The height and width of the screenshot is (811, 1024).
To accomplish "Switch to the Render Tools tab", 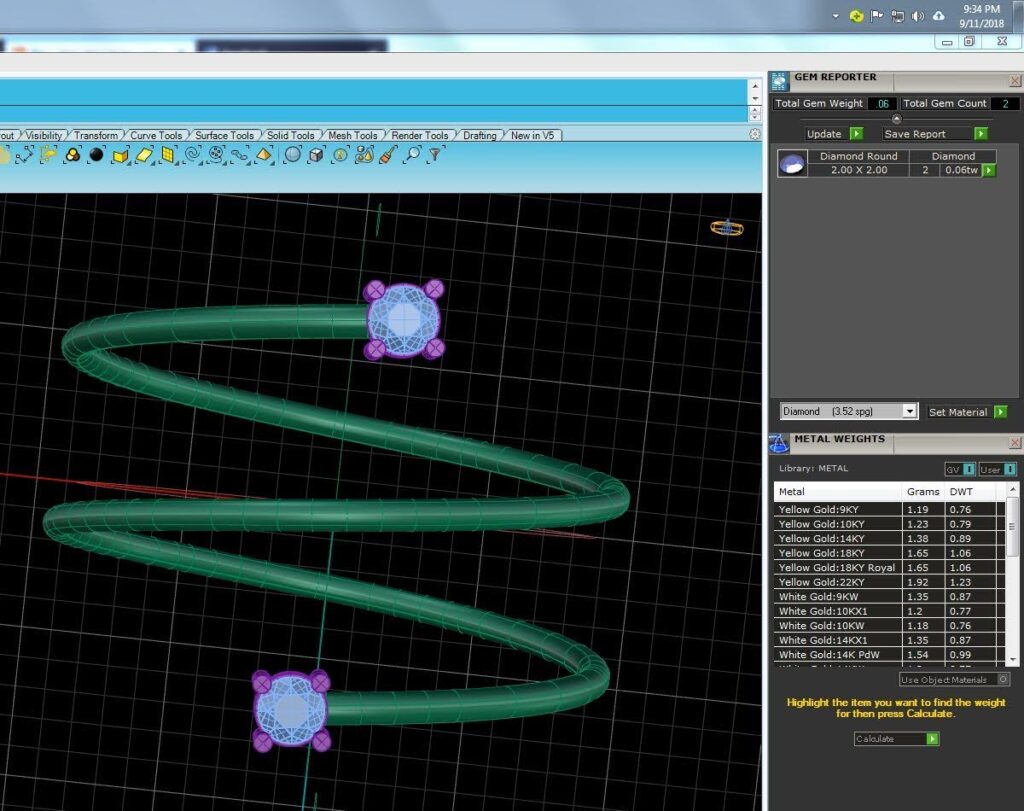I will pos(420,135).
